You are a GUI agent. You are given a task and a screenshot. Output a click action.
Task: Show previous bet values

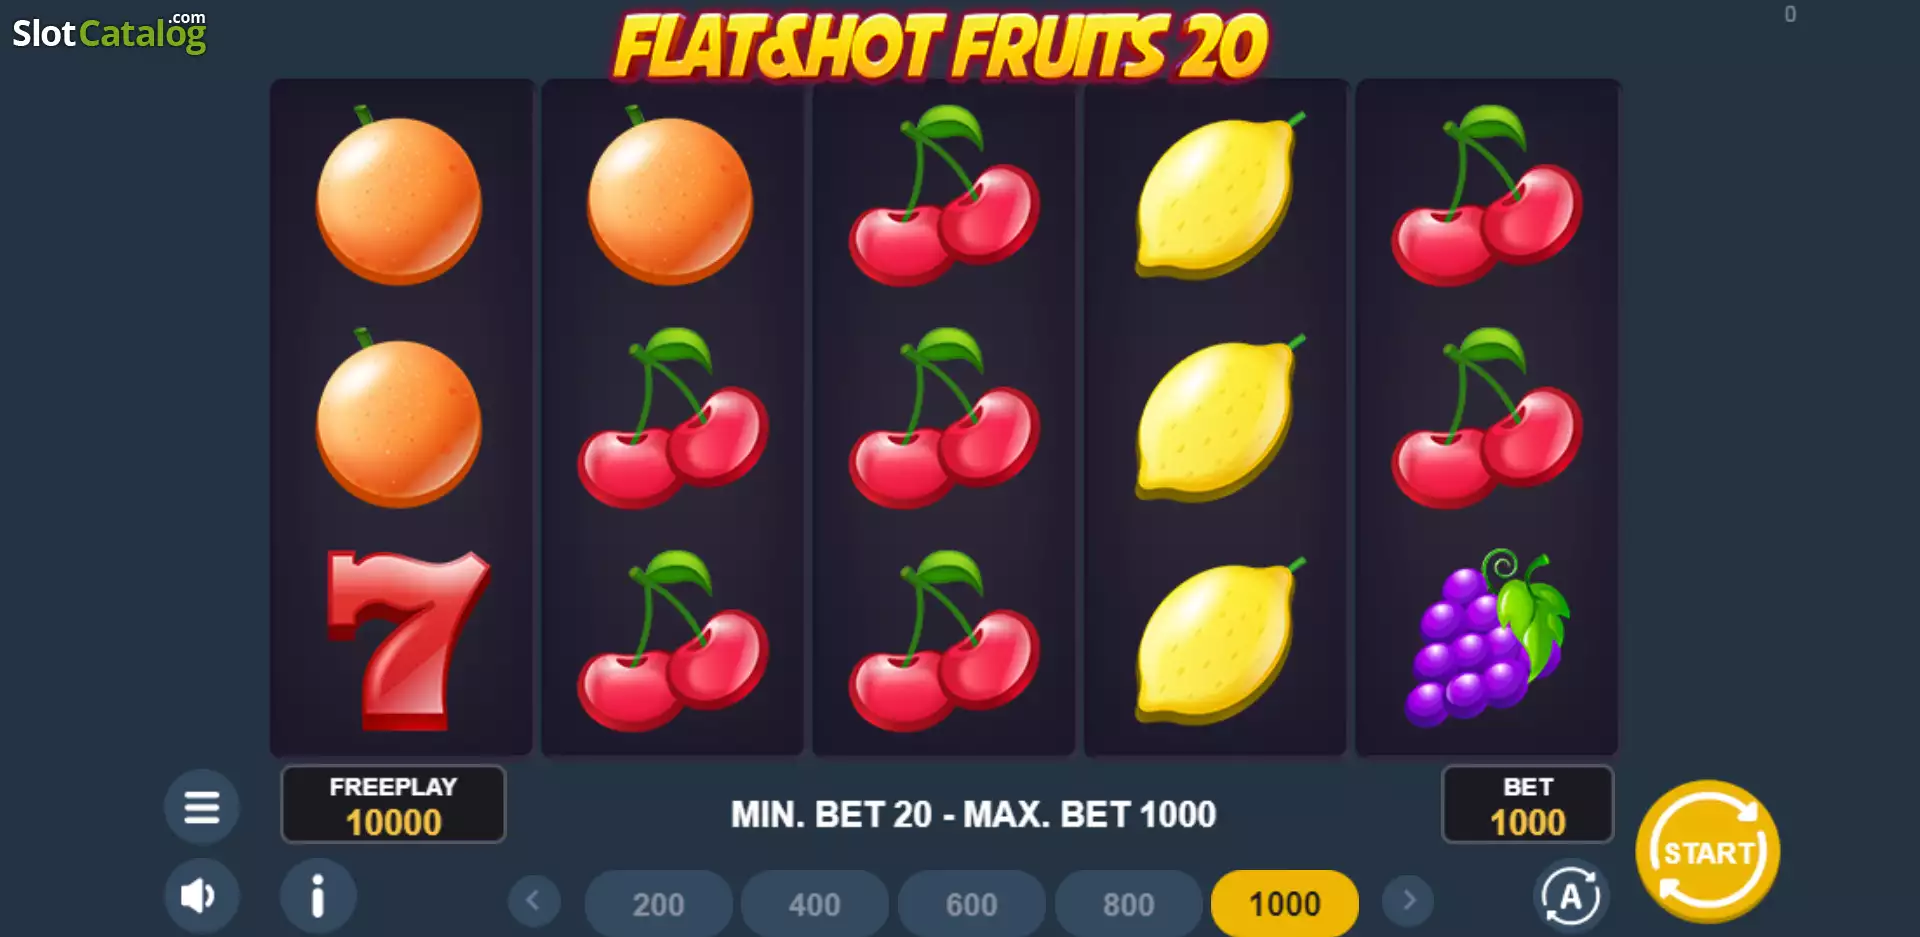click(x=534, y=902)
